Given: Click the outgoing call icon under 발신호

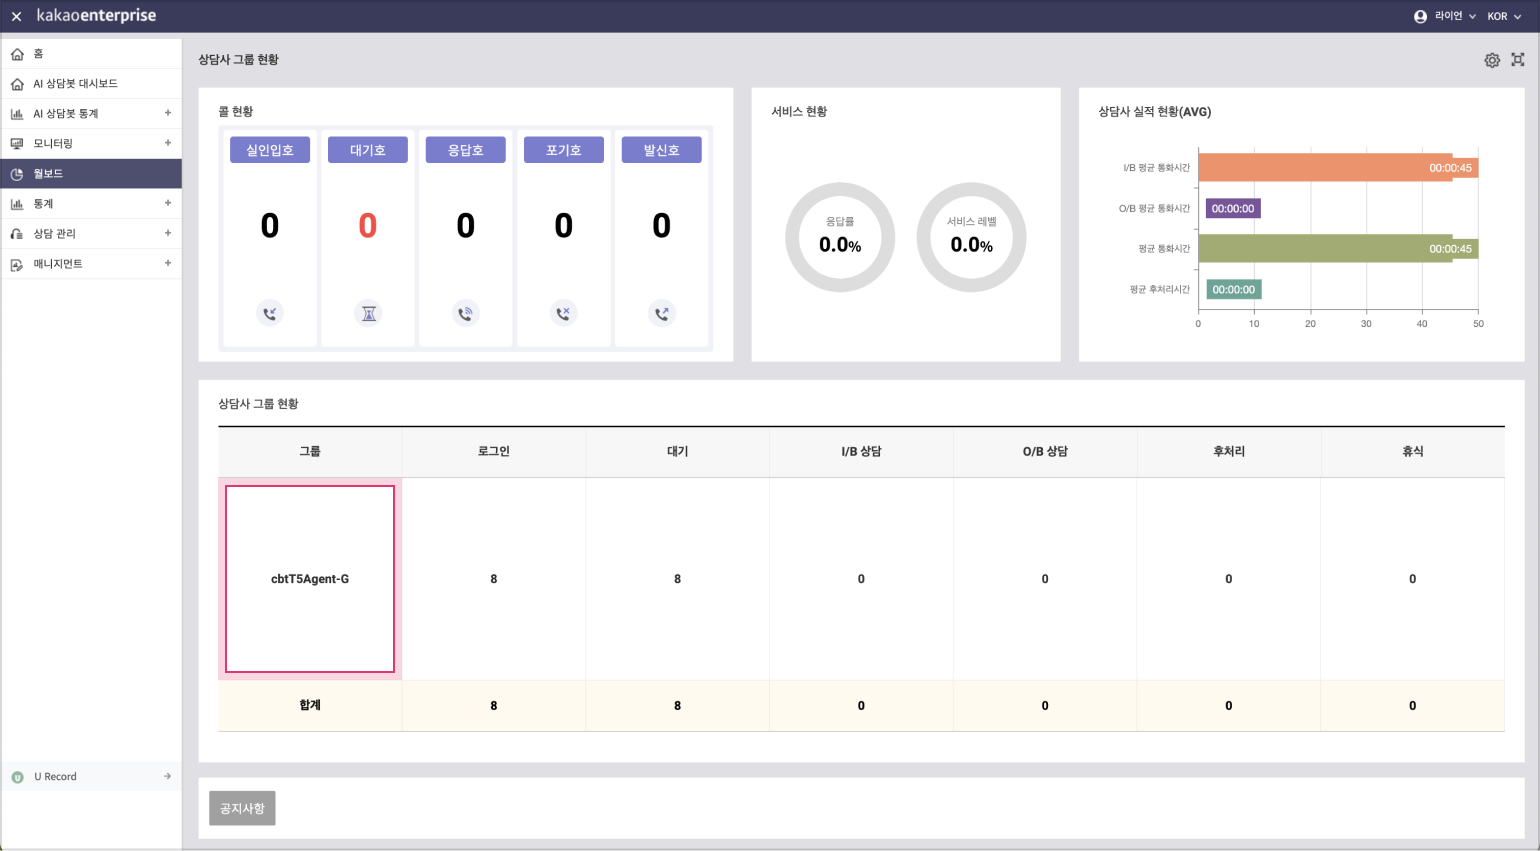Looking at the screenshot, I should [x=662, y=314].
